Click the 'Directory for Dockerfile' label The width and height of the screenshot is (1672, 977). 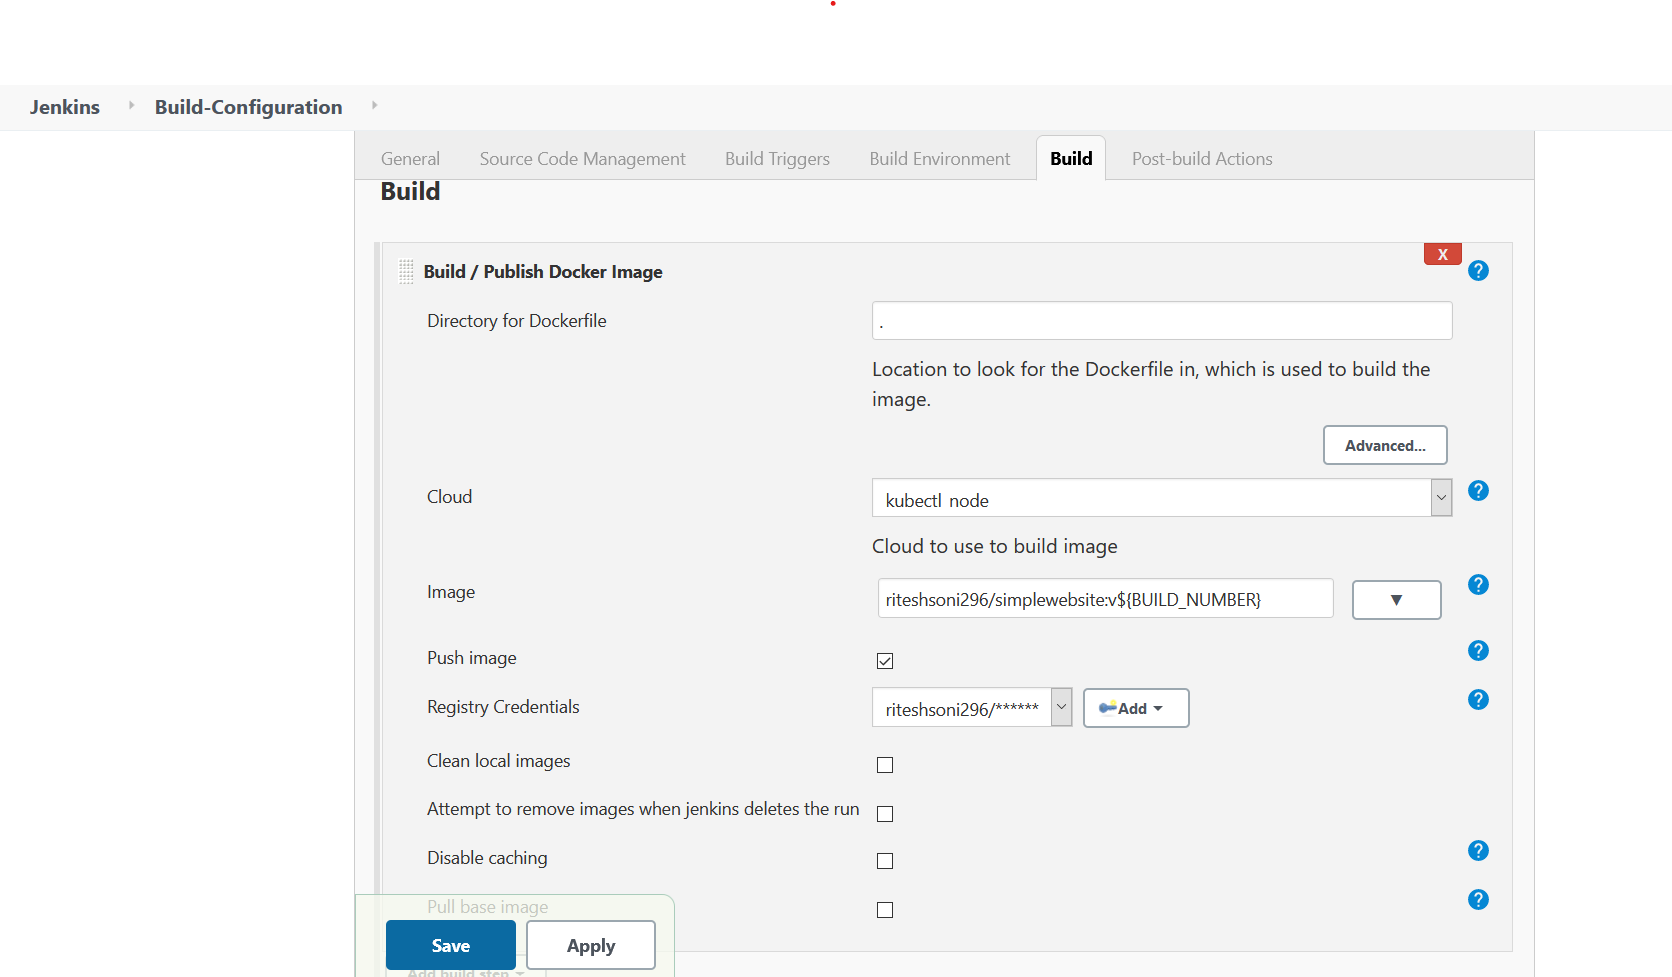point(517,321)
